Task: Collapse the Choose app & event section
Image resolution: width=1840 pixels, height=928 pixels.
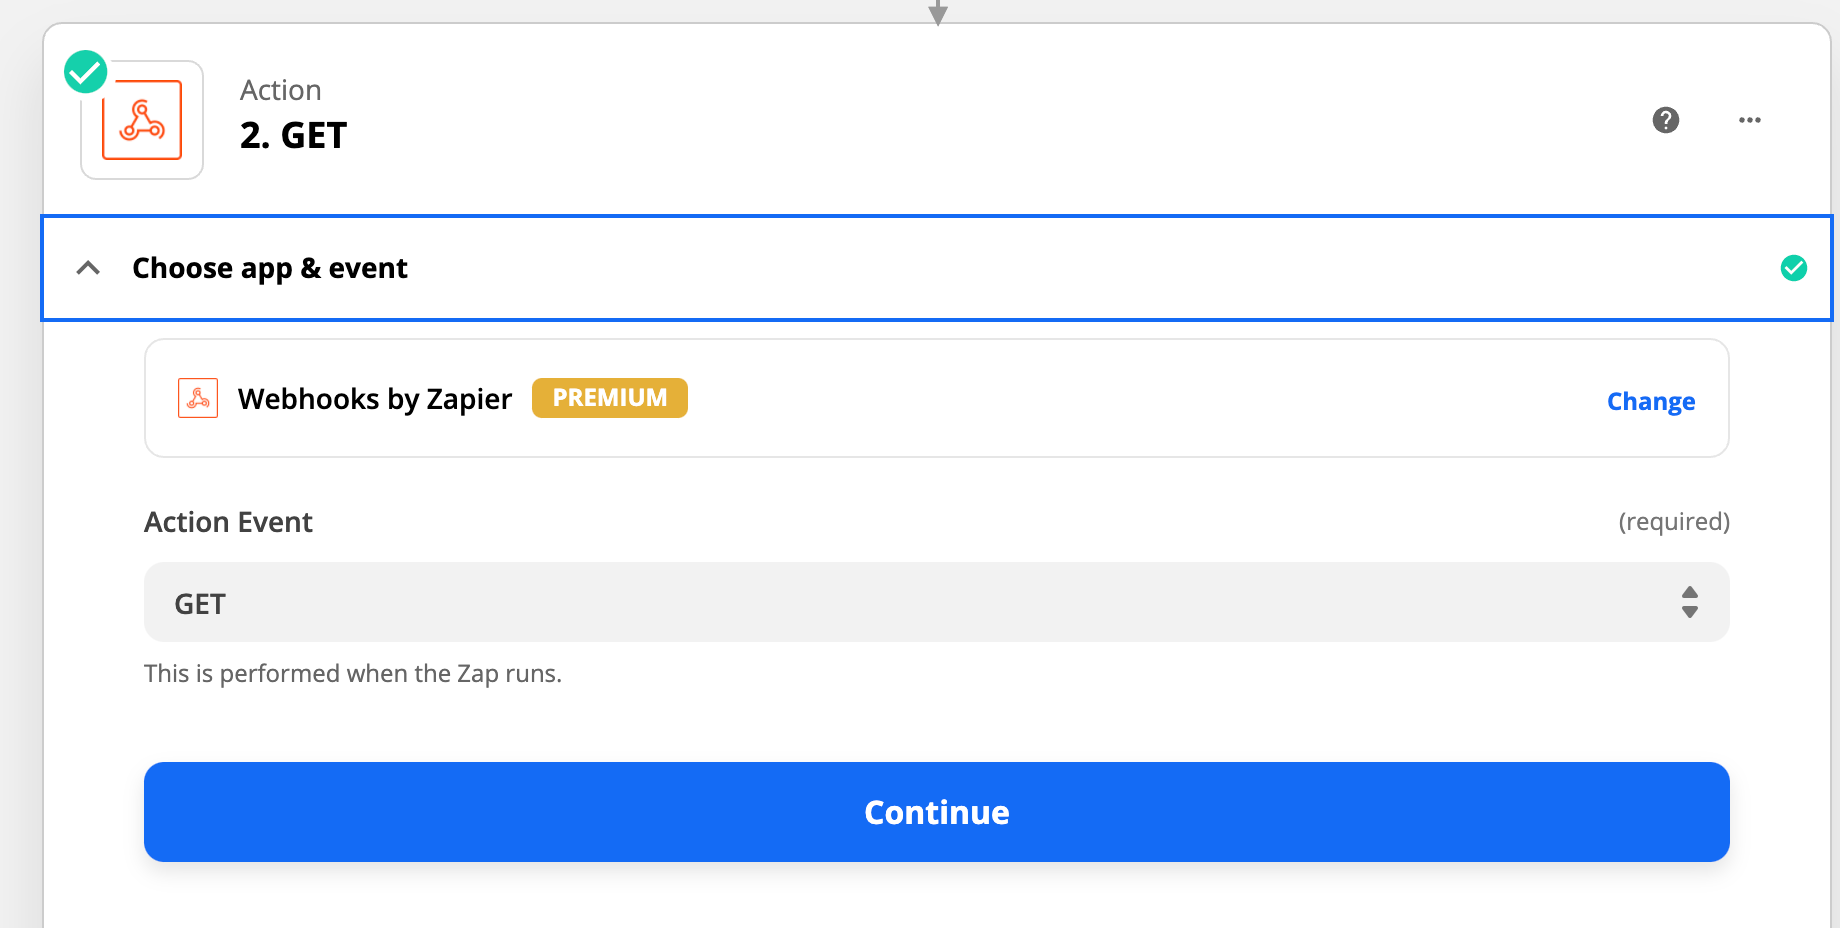Action: 88,268
